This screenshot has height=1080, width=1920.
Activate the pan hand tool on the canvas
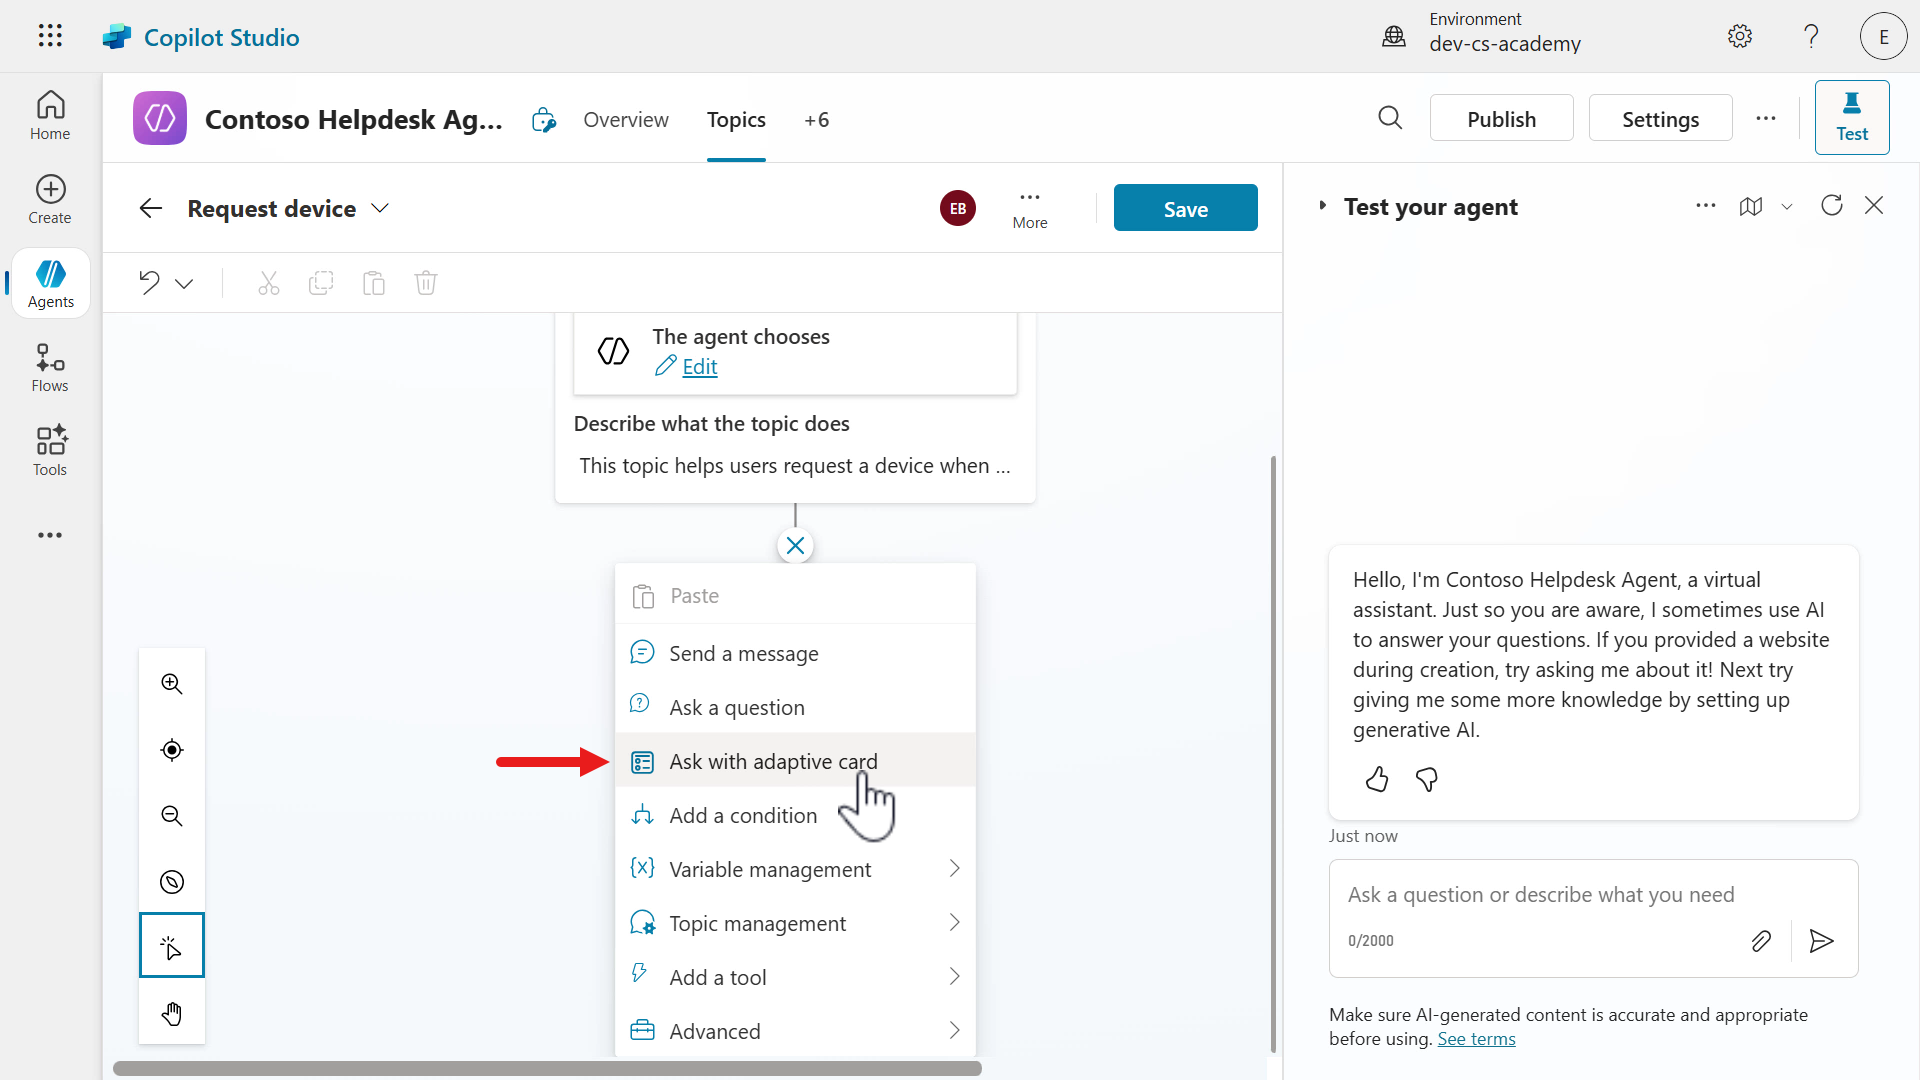(171, 1013)
